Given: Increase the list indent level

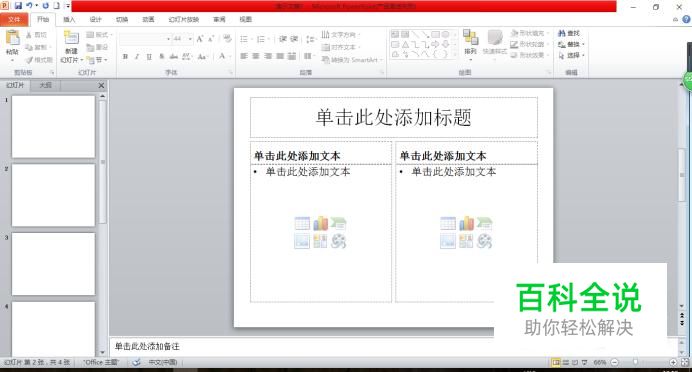Looking at the screenshot, I should click(294, 39).
